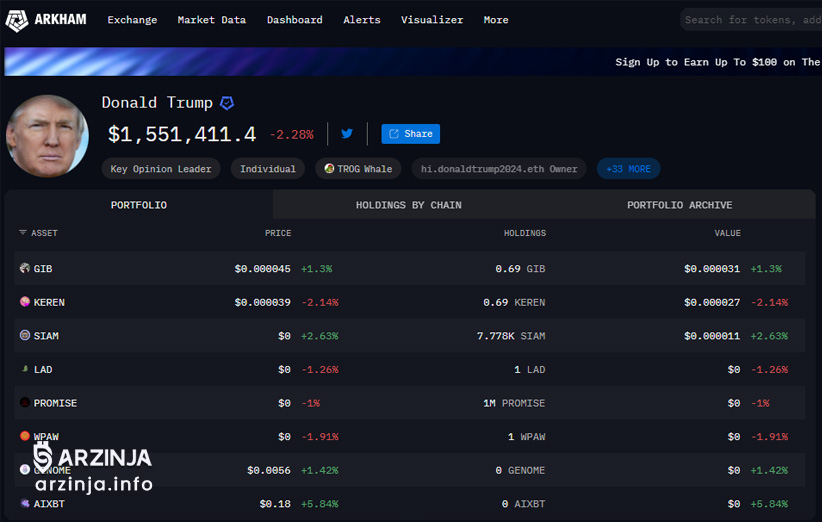Image resolution: width=822 pixels, height=522 pixels.
Task: Go to Dashboard
Action: pyautogui.click(x=295, y=20)
